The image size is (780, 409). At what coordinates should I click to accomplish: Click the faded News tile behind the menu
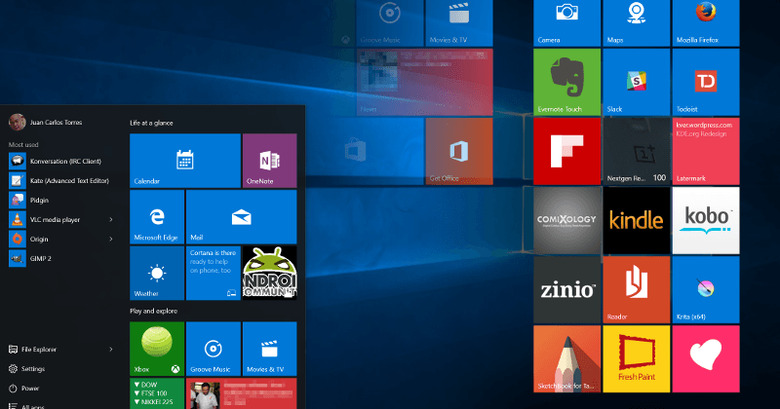pos(425,82)
